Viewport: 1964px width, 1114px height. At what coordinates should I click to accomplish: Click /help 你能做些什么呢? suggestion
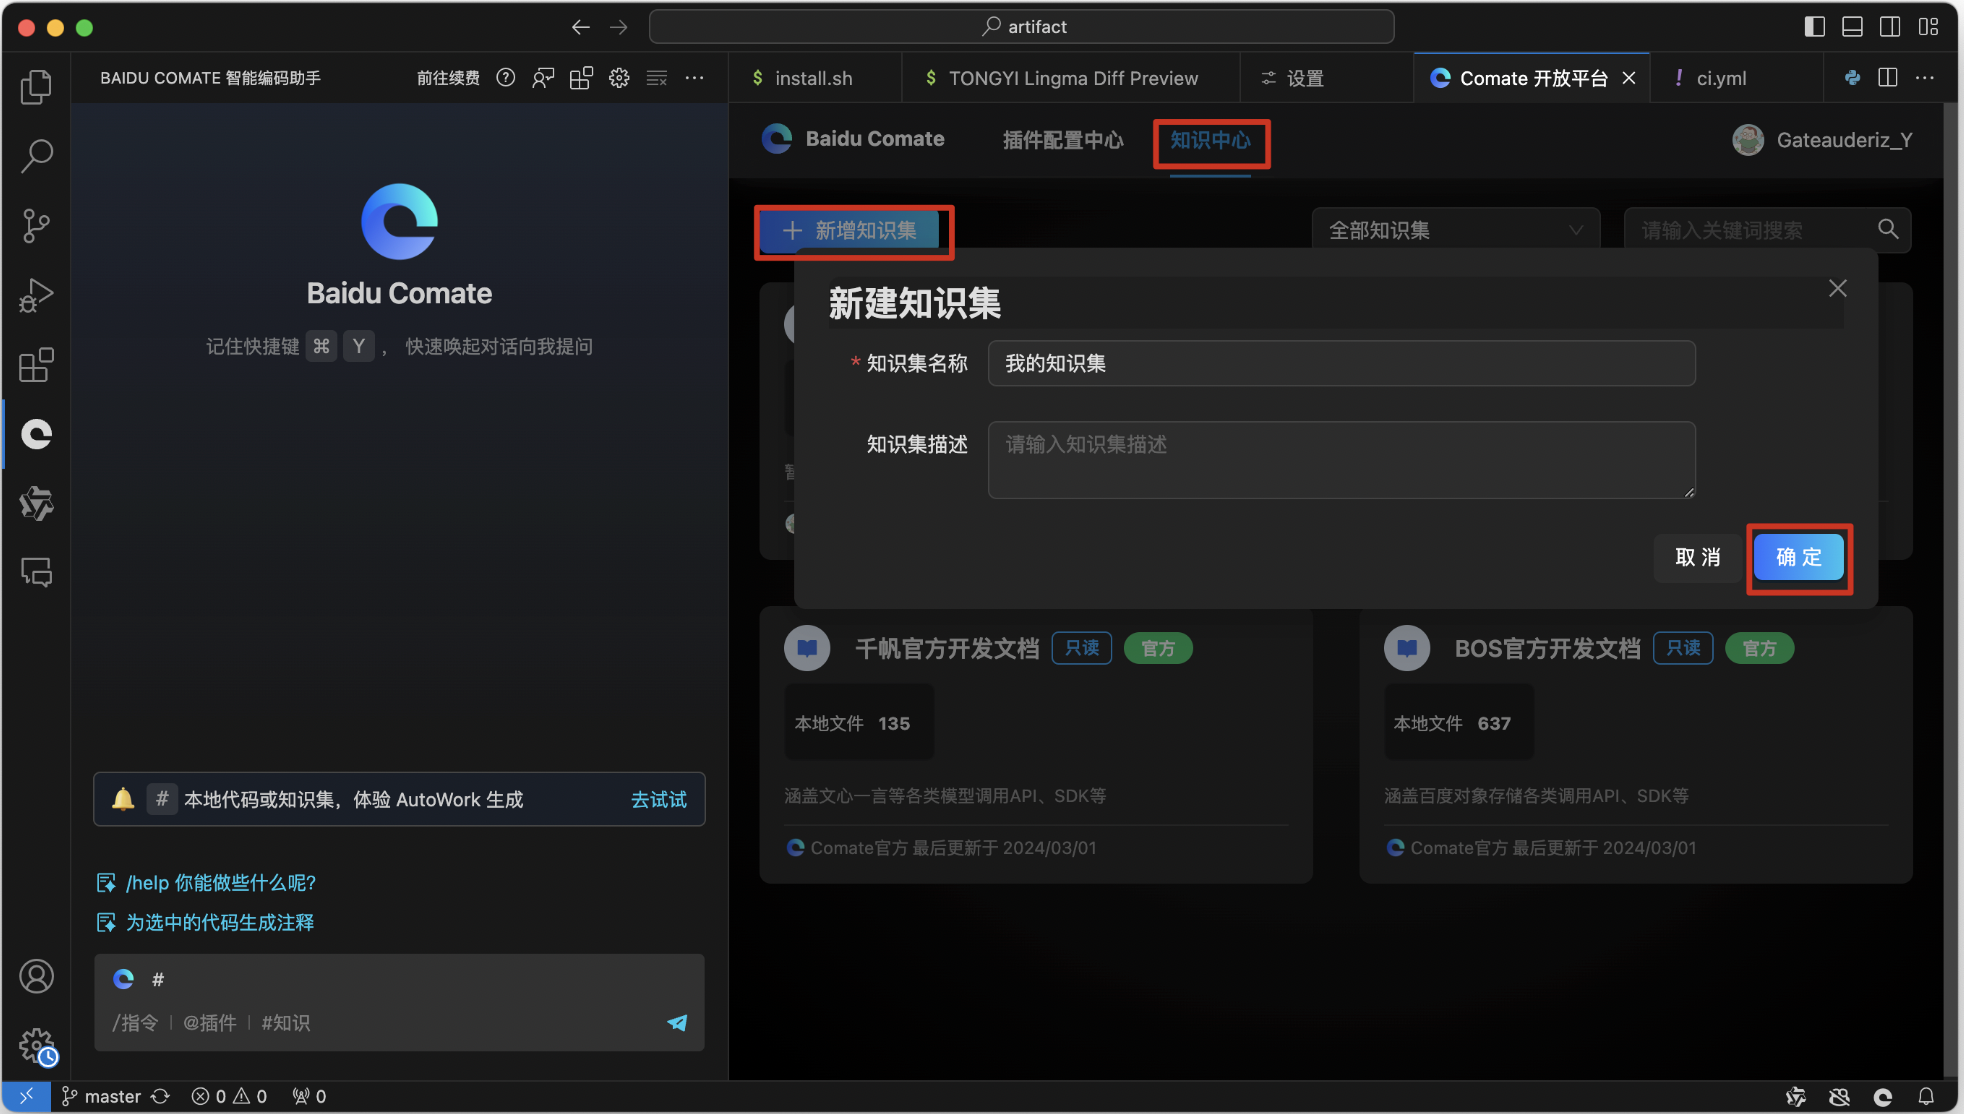(206, 883)
